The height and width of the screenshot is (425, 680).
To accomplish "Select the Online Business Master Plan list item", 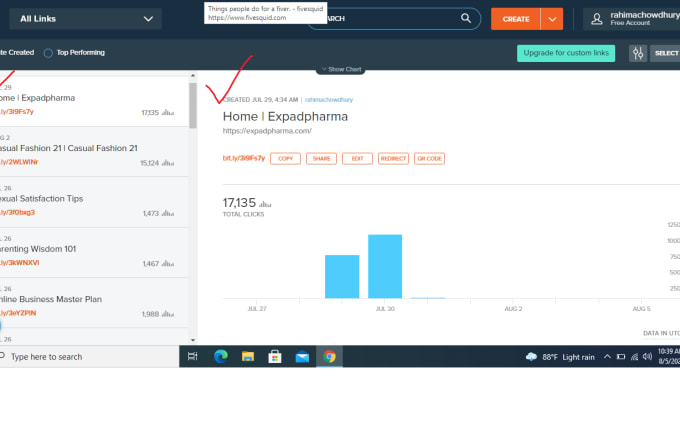I will tap(94, 303).
